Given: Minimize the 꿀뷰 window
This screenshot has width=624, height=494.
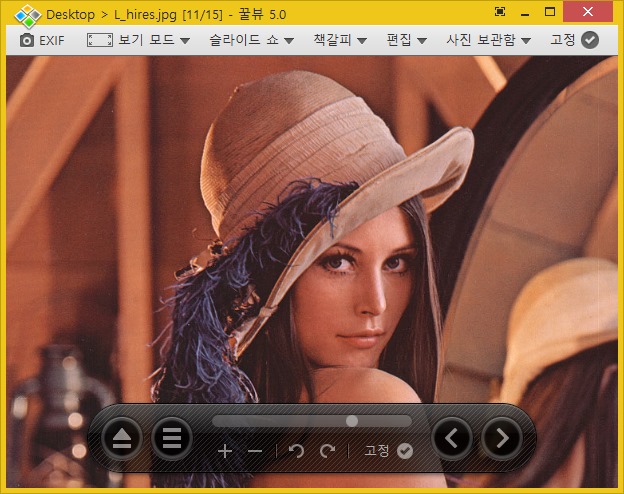Looking at the screenshot, I should pyautogui.click(x=525, y=13).
